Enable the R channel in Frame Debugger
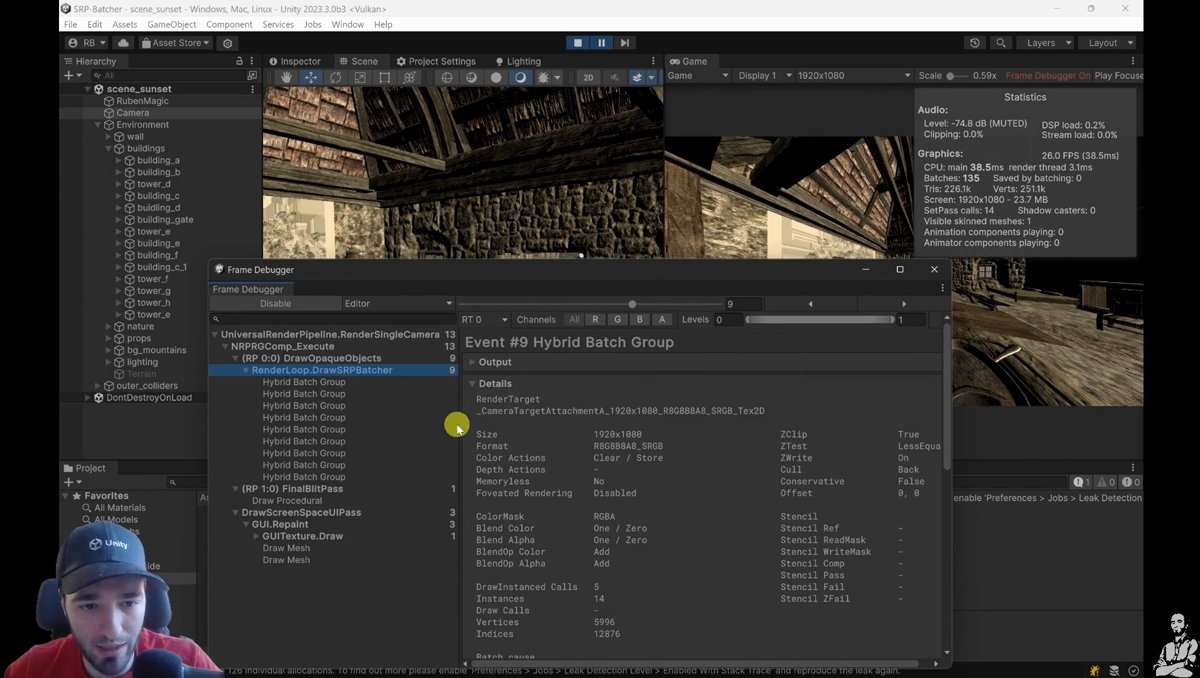This screenshot has width=1200, height=678. tap(595, 319)
